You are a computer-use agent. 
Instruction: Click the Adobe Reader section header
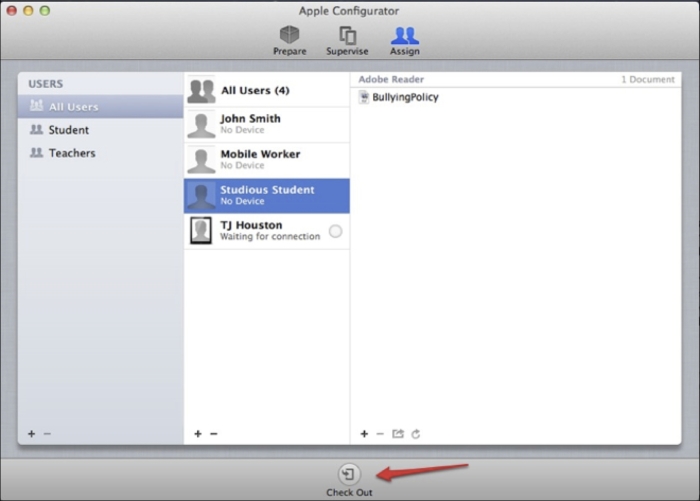click(x=391, y=79)
